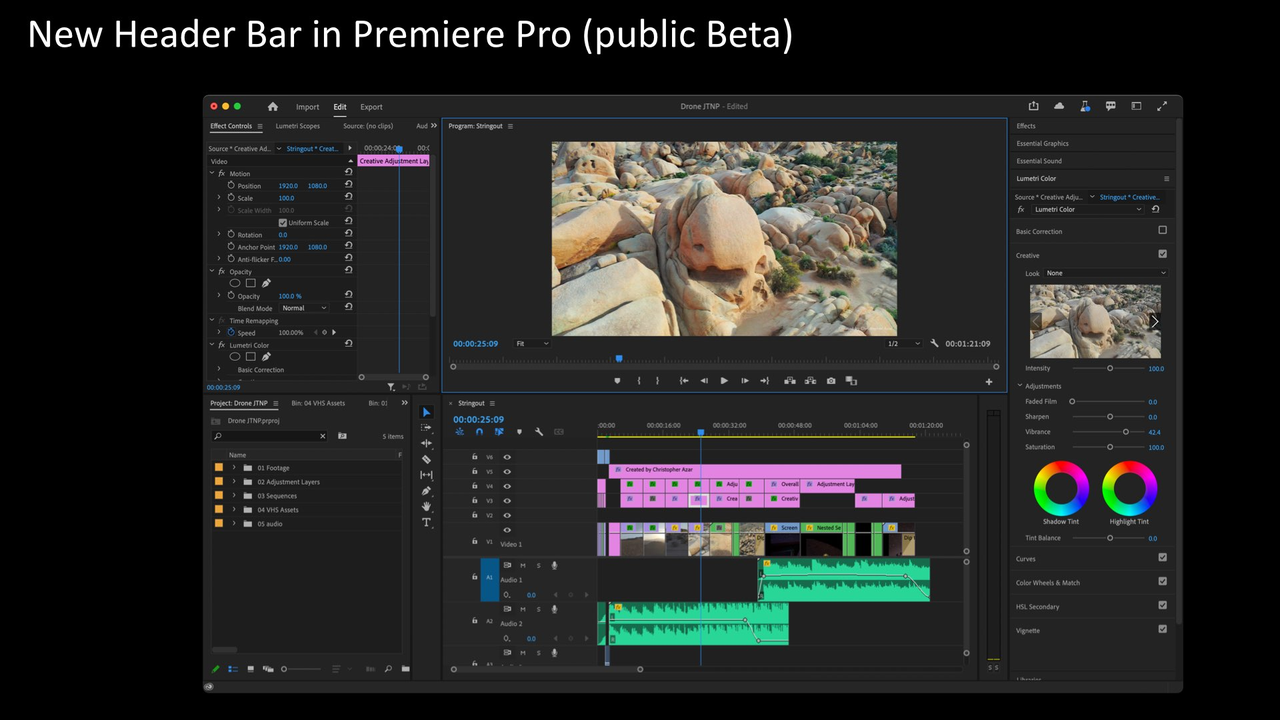This screenshot has height=720, width=1280.
Task: Select the Razor tool in the timeline toolbar
Action: tap(427, 458)
